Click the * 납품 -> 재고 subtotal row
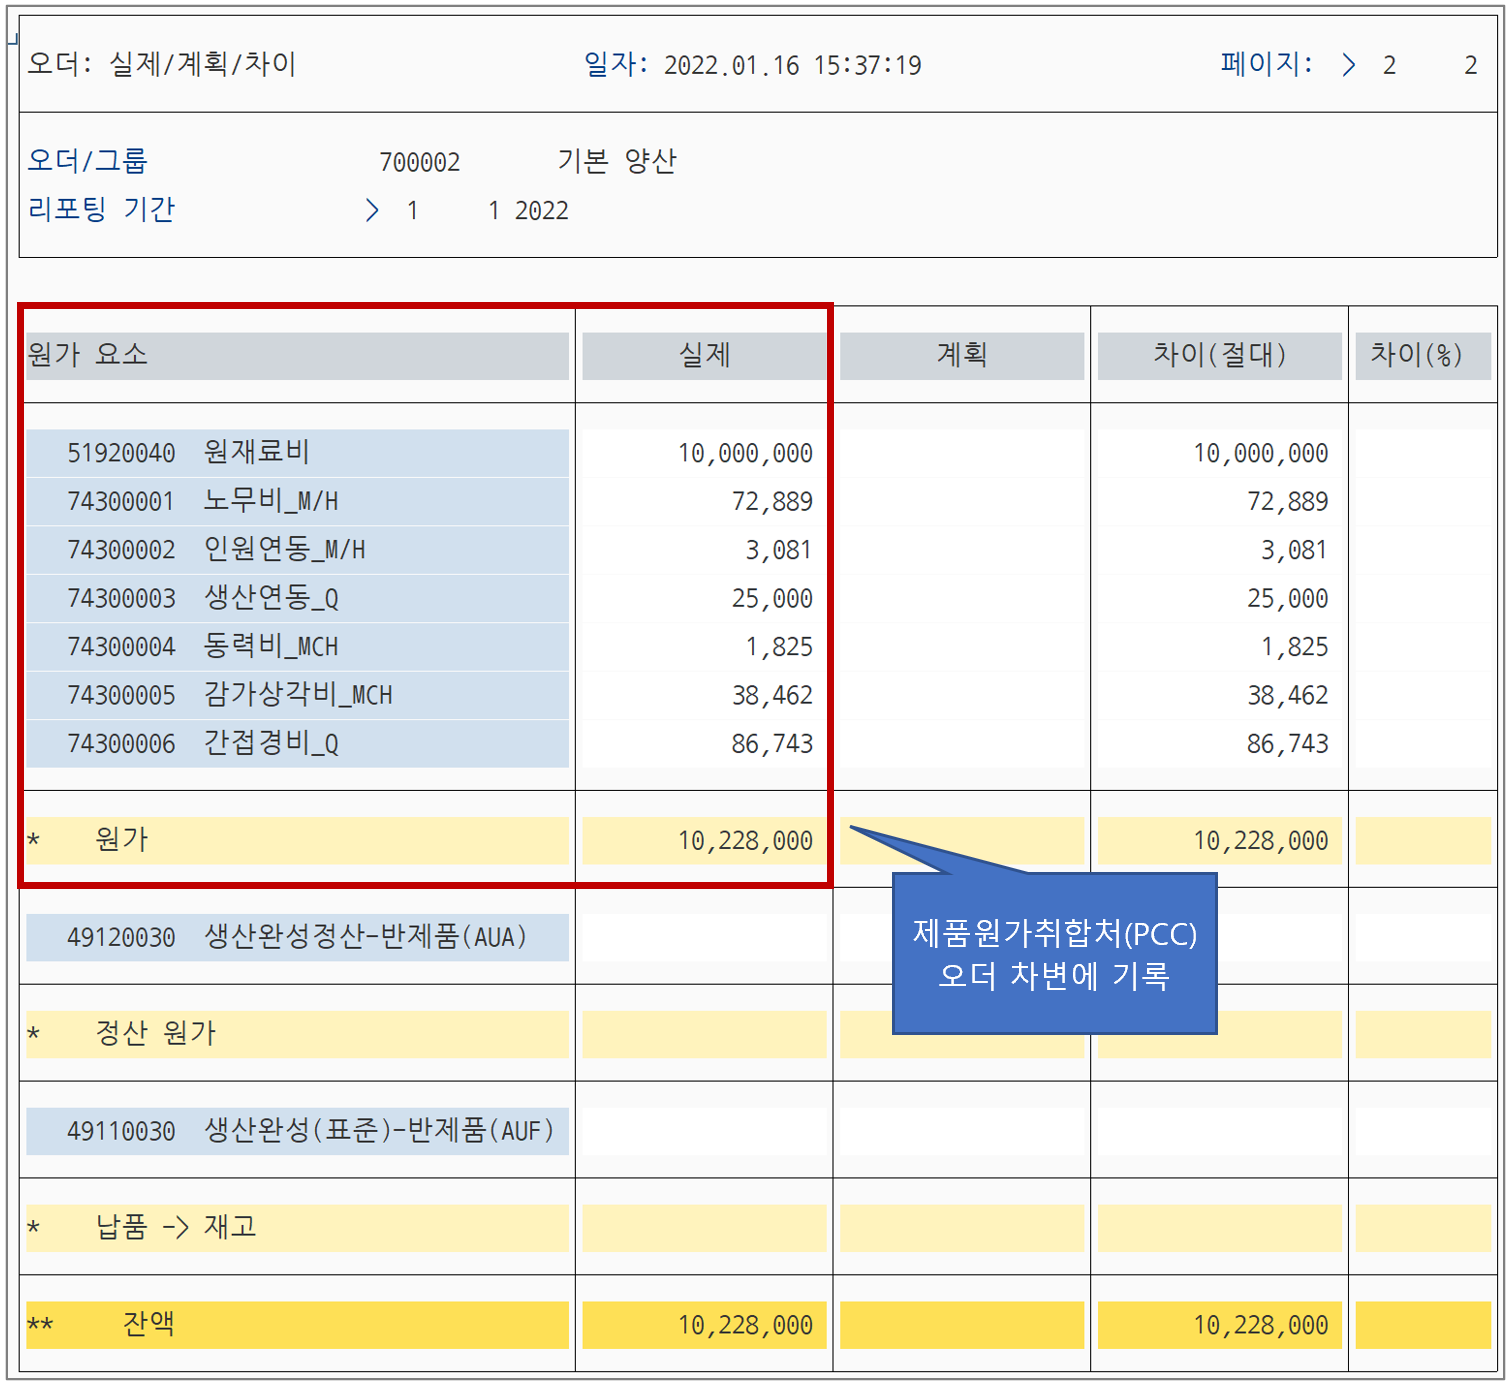 coord(297,1228)
